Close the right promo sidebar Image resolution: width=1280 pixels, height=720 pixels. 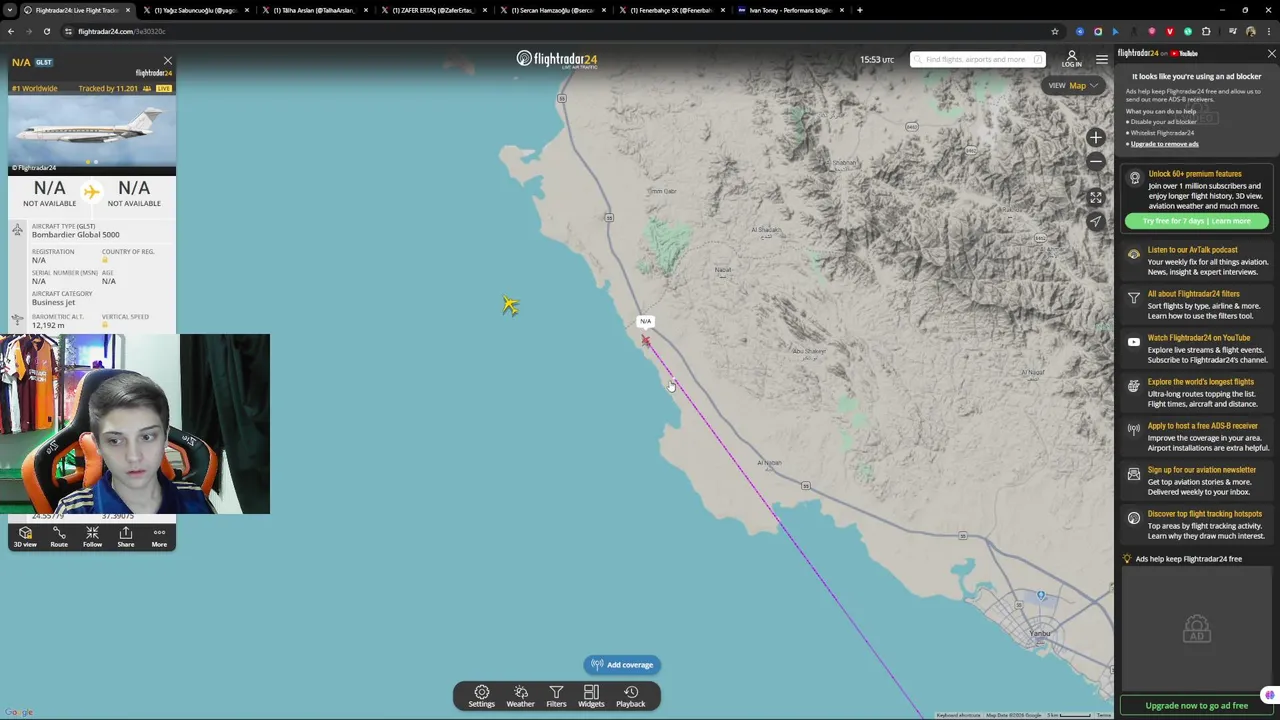point(1271,53)
